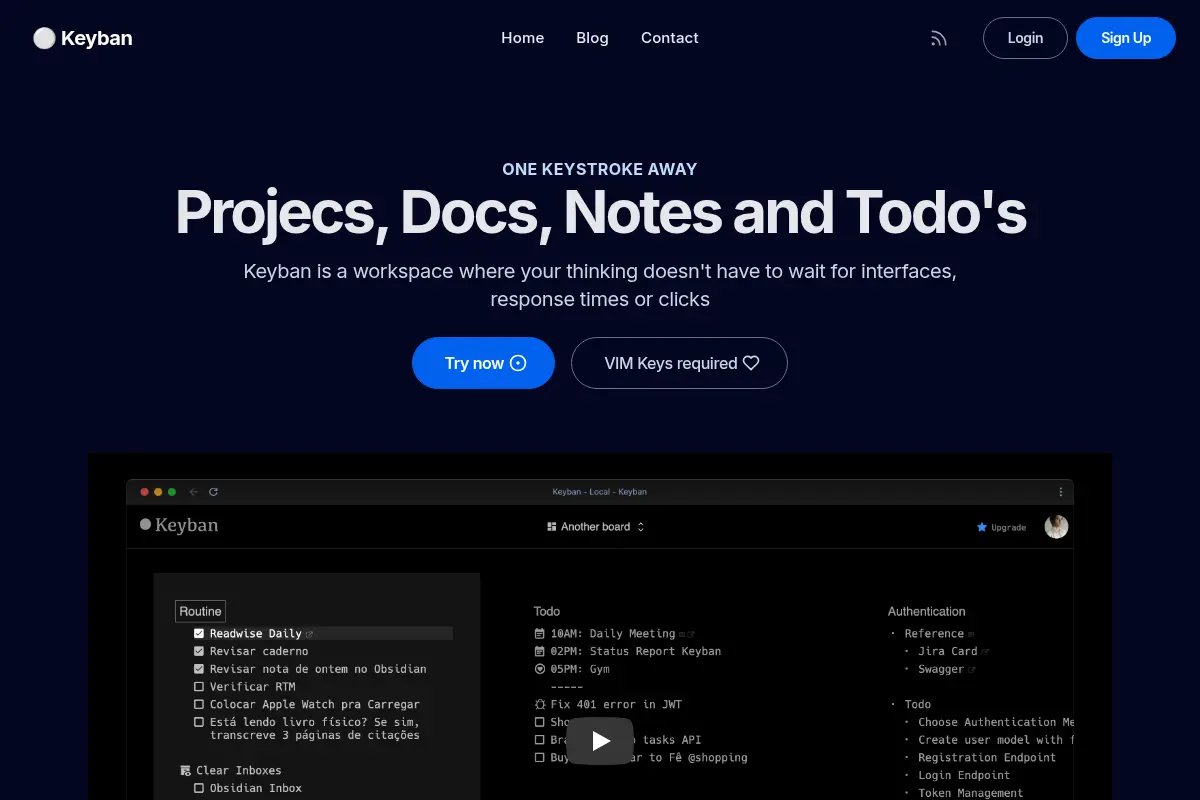
Task: Click the Keyban logo circle in header
Action: pyautogui.click(x=44, y=38)
